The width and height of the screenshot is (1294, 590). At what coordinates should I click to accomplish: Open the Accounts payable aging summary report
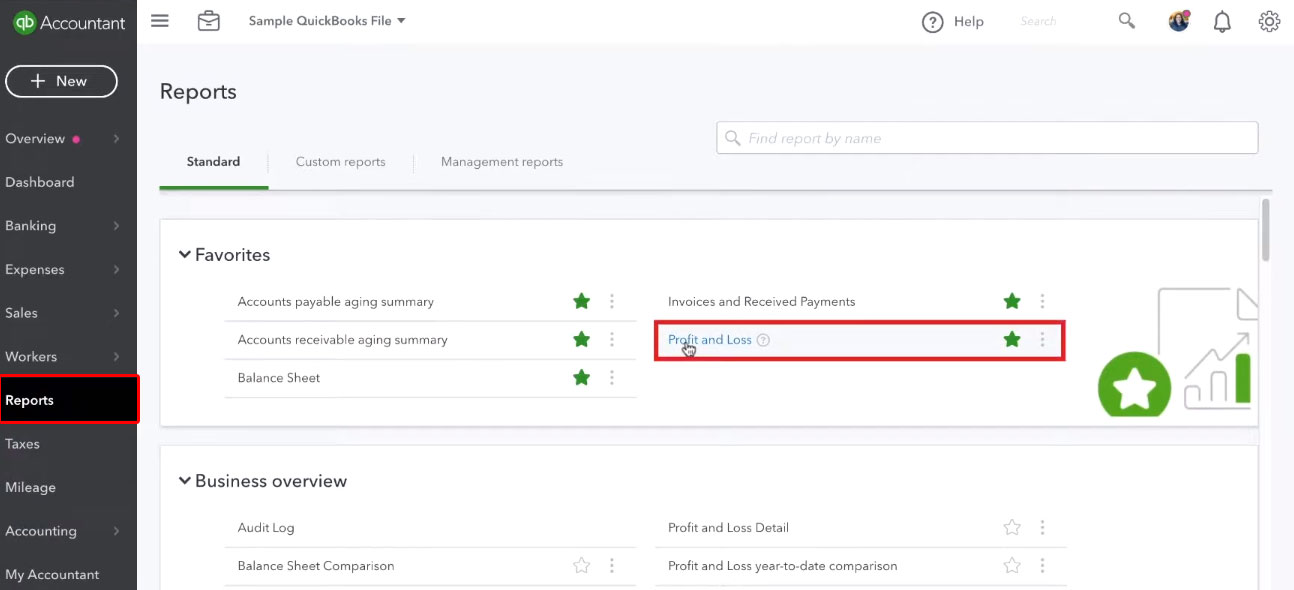[336, 302]
